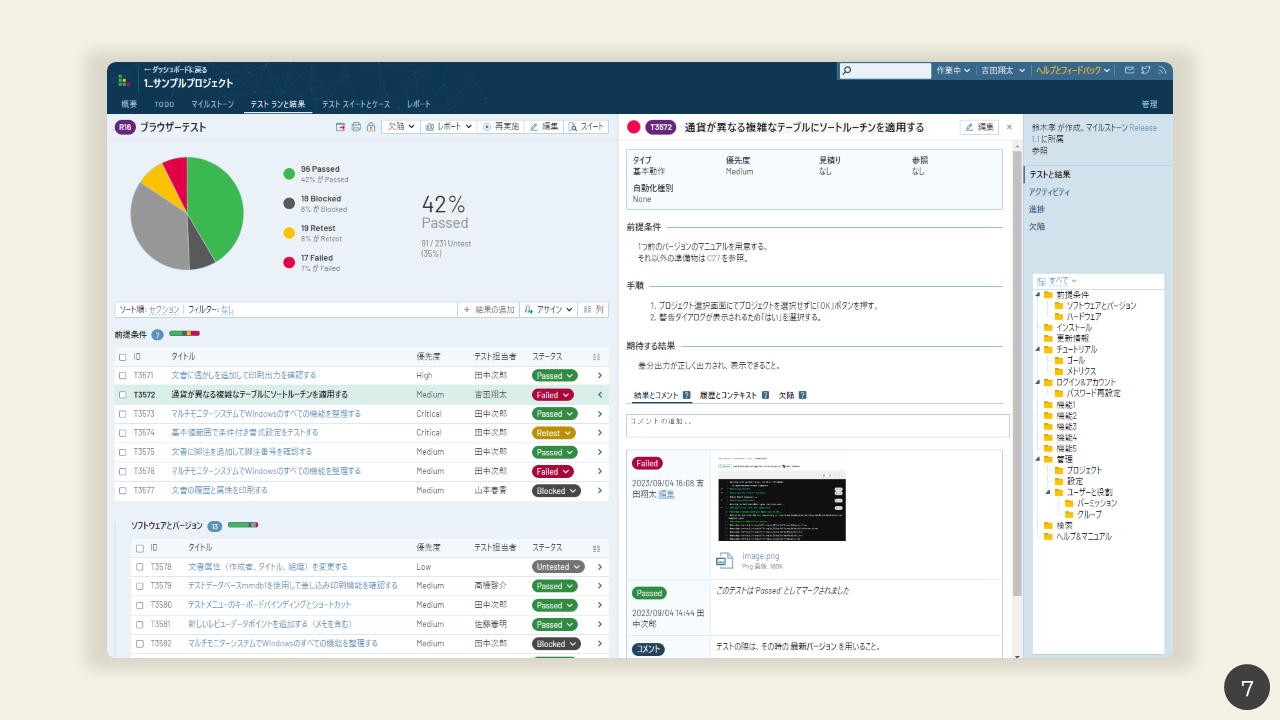Click the lock icon beside the print icon
Image resolution: width=1280 pixels, height=720 pixels.
370,127
